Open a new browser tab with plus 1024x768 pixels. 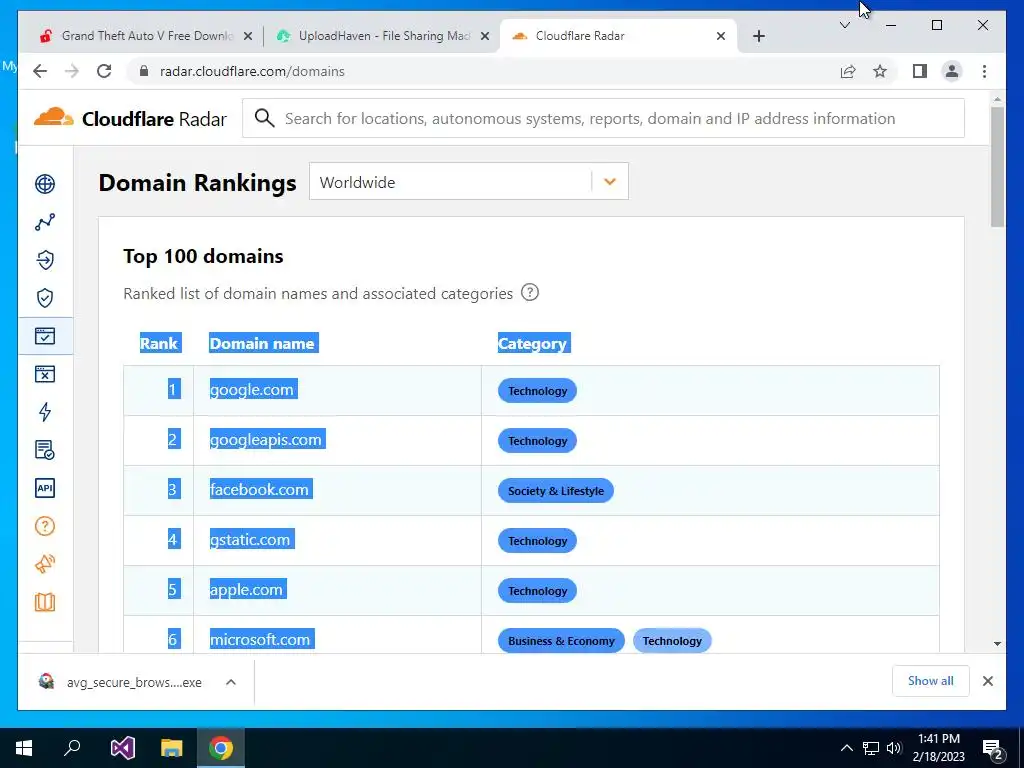click(x=758, y=36)
